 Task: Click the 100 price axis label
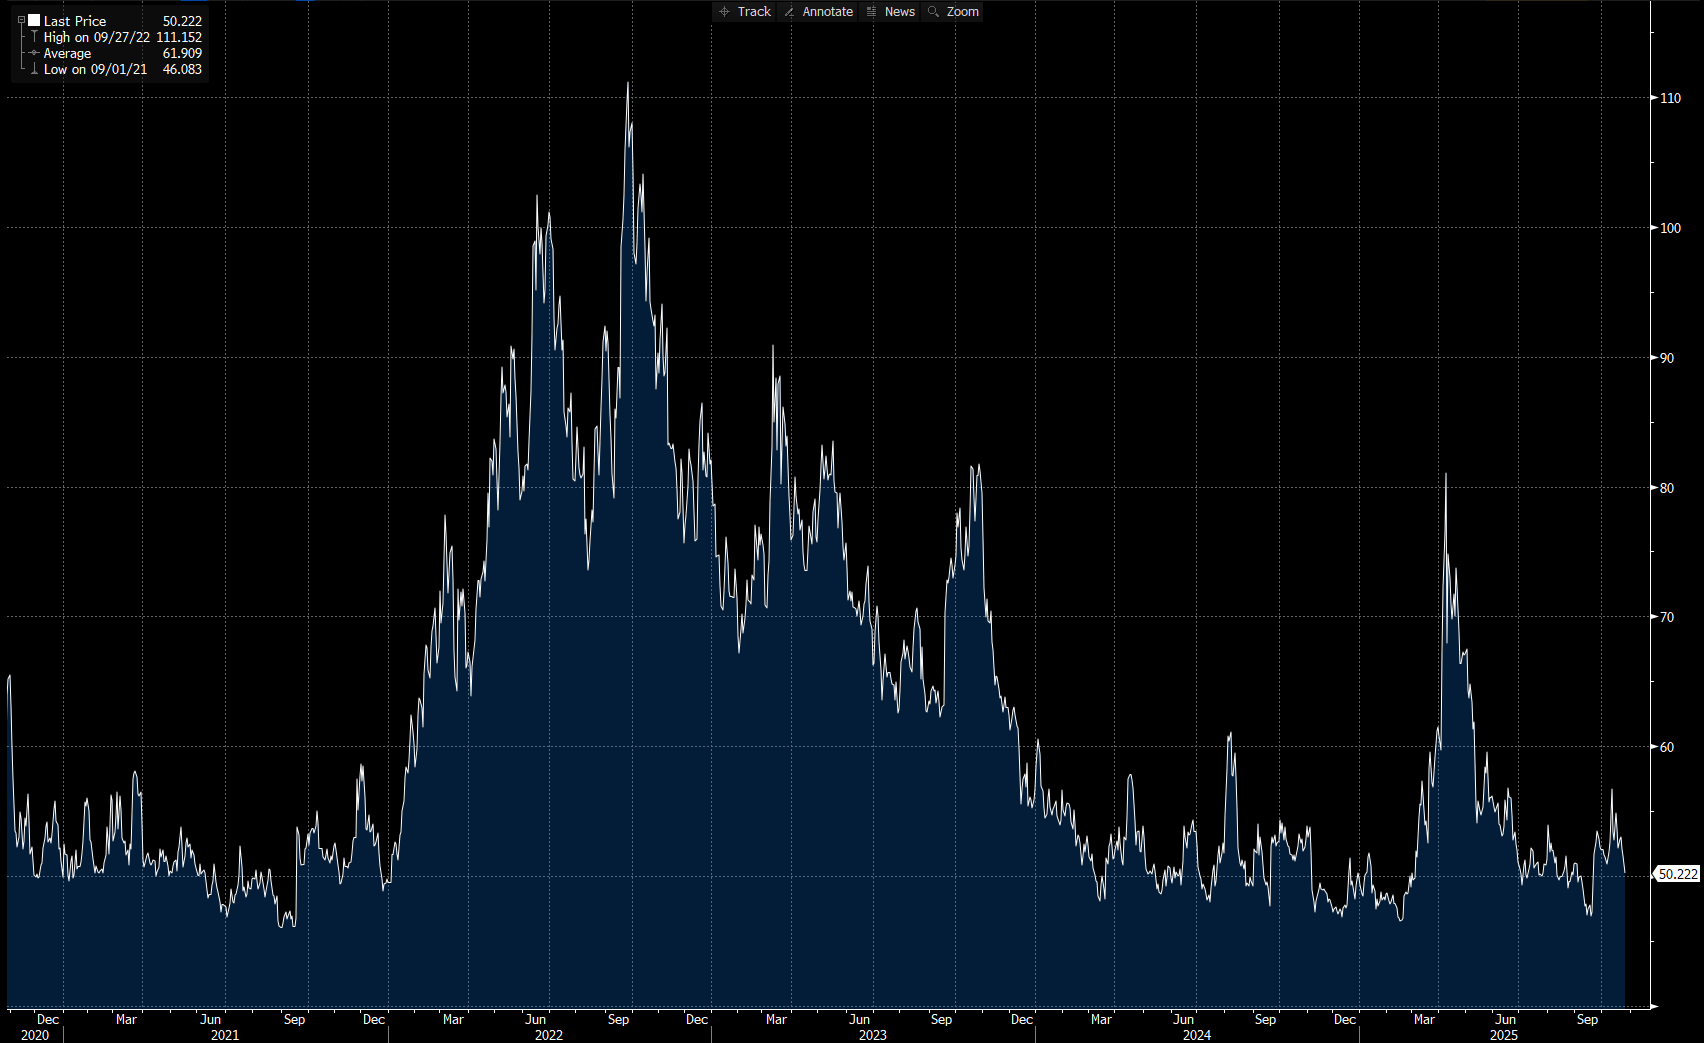pyautogui.click(x=1670, y=228)
